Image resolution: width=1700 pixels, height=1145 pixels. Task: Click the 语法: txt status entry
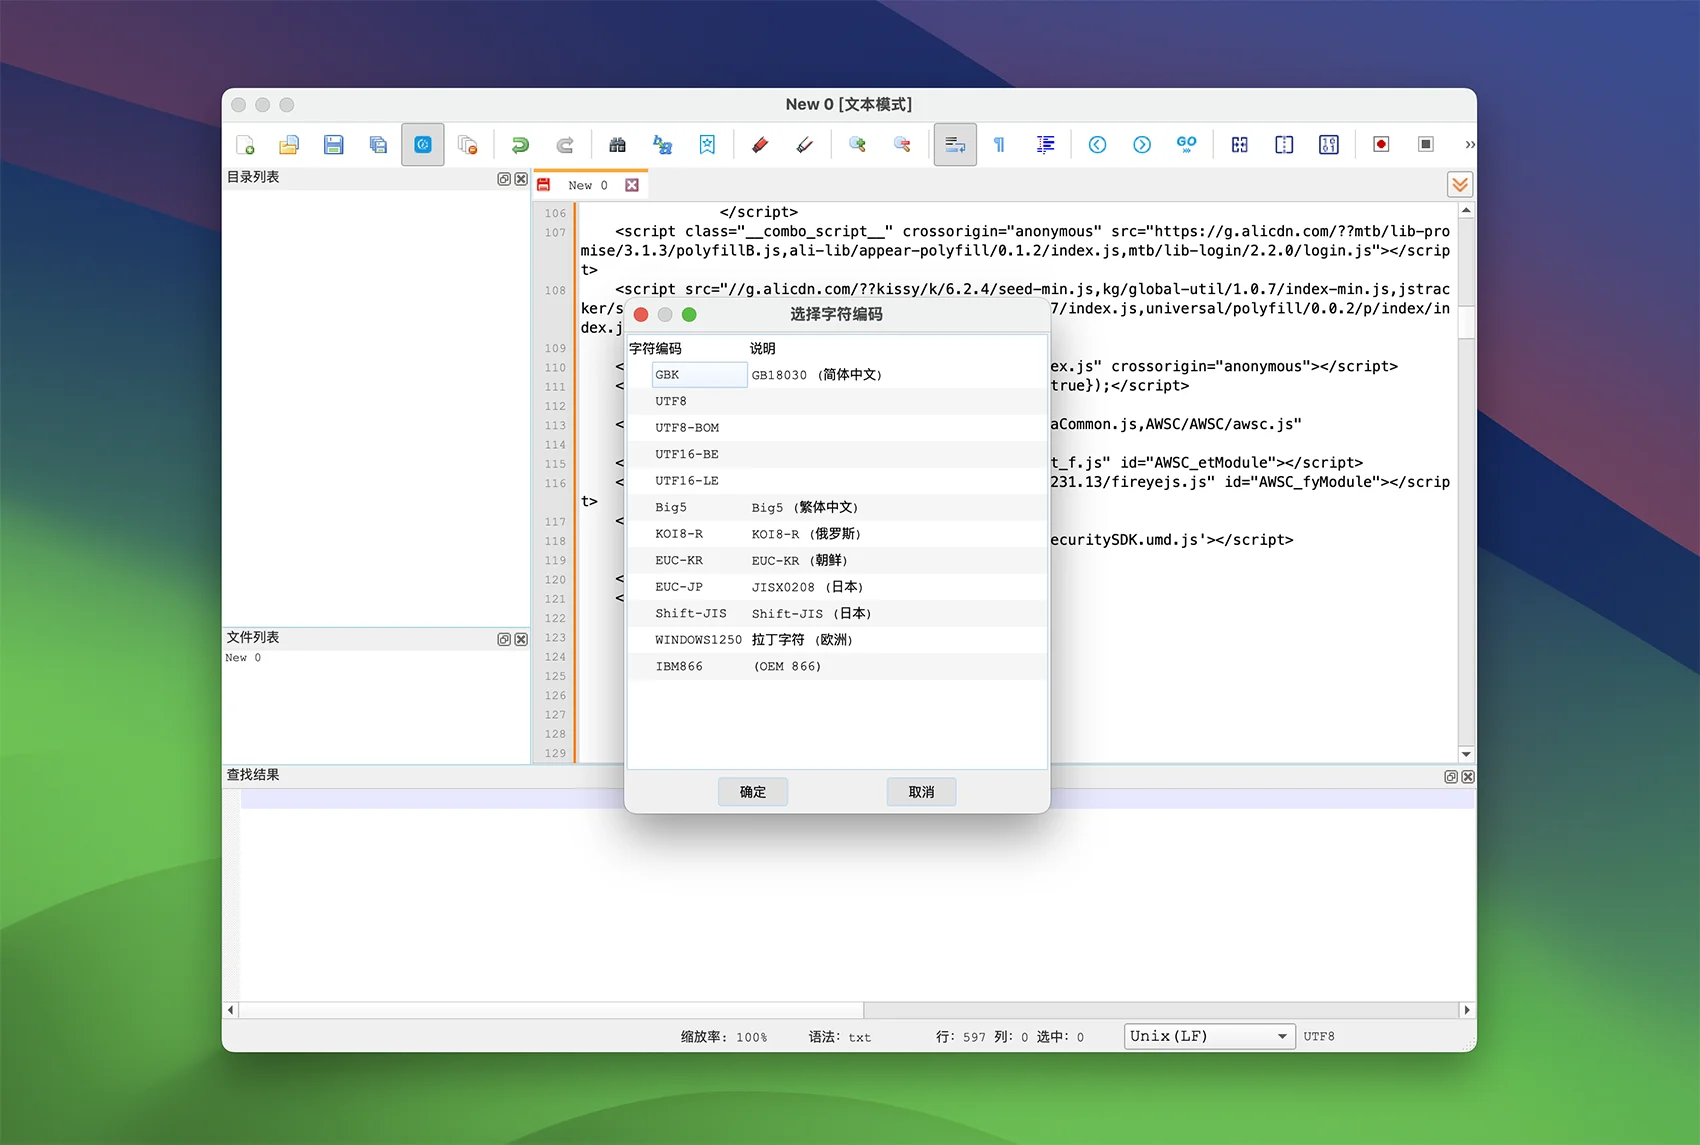[840, 1037]
